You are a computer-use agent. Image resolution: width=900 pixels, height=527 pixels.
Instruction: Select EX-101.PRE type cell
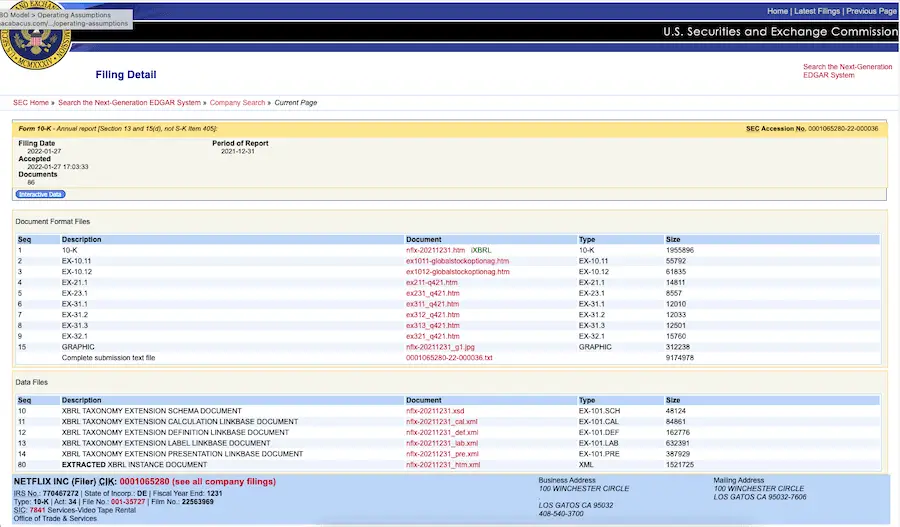pyautogui.click(x=599, y=454)
